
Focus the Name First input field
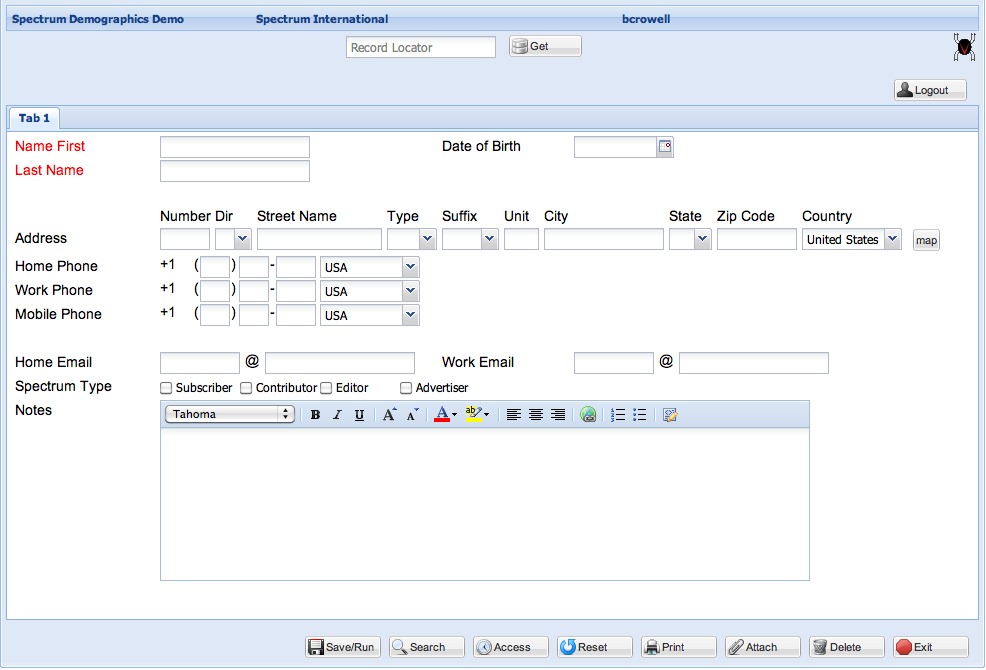click(x=235, y=147)
